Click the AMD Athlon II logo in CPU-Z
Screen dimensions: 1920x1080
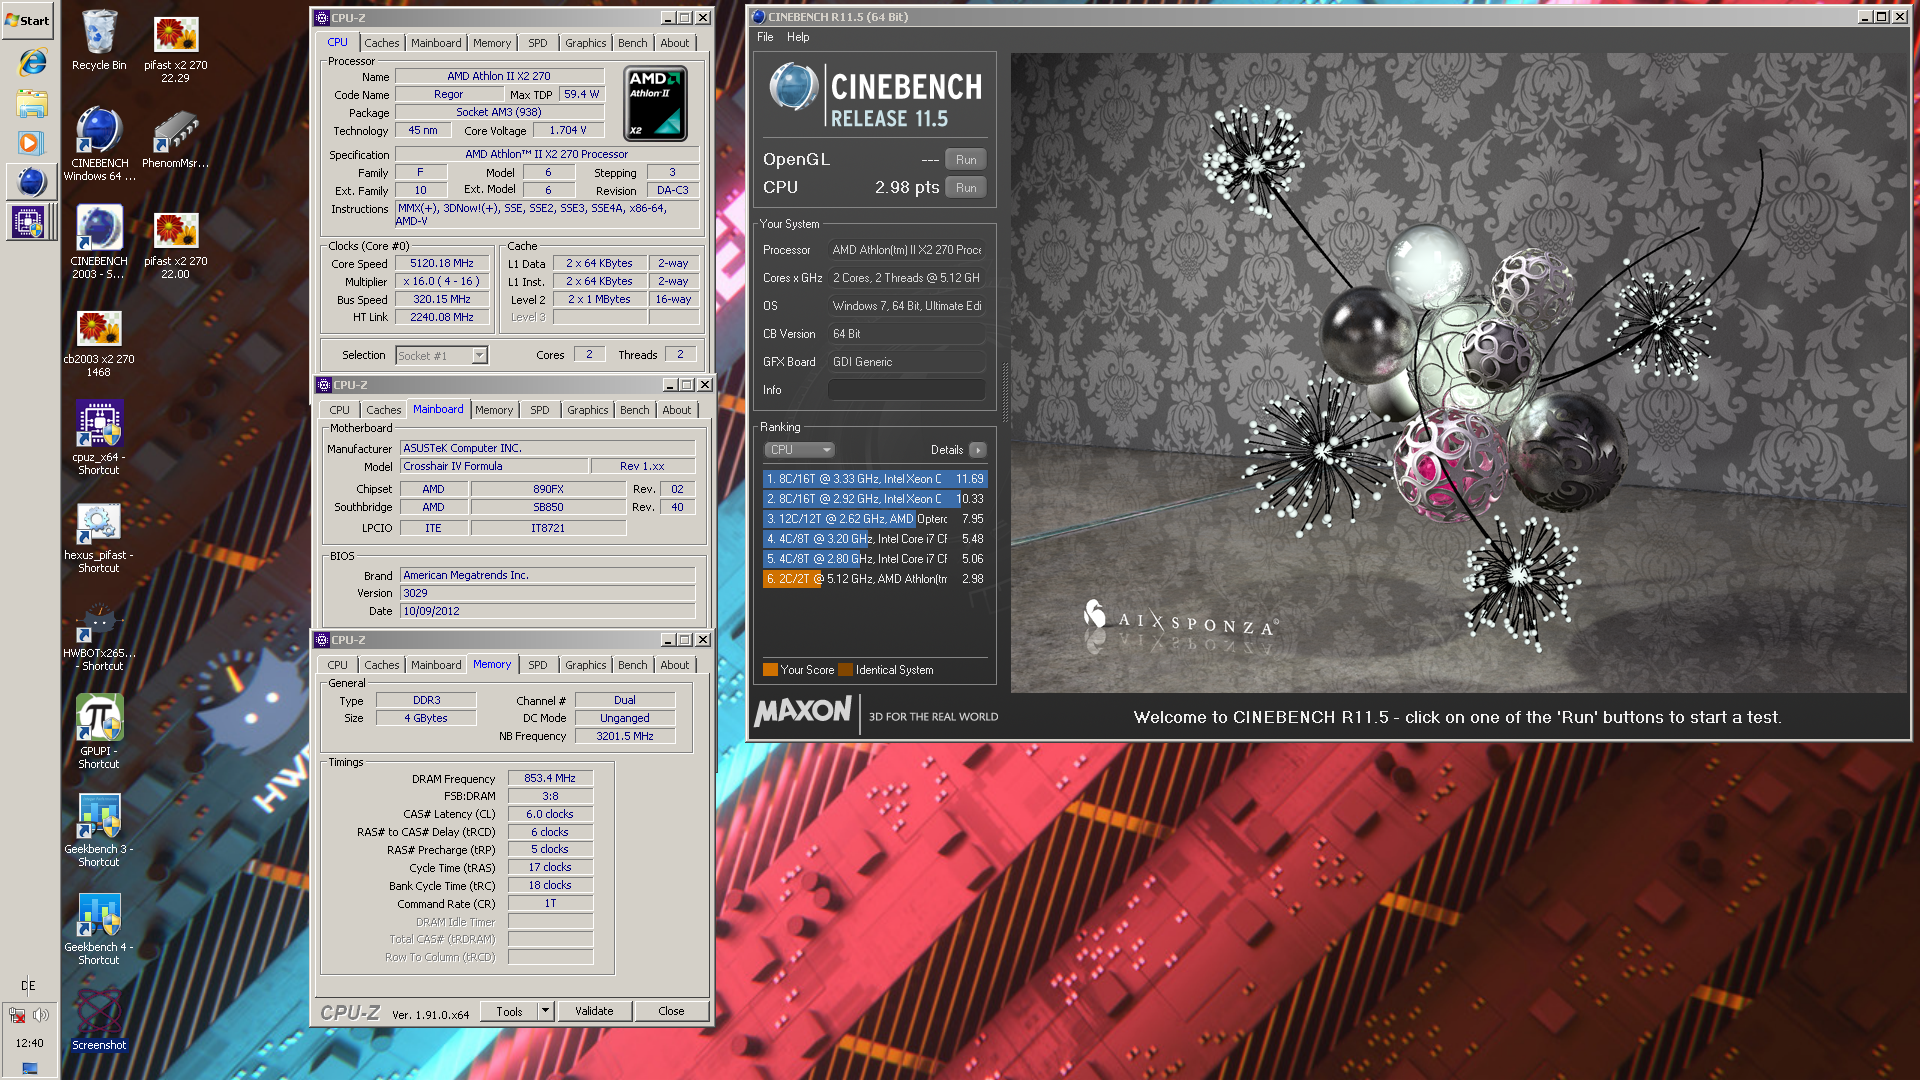pos(655,103)
